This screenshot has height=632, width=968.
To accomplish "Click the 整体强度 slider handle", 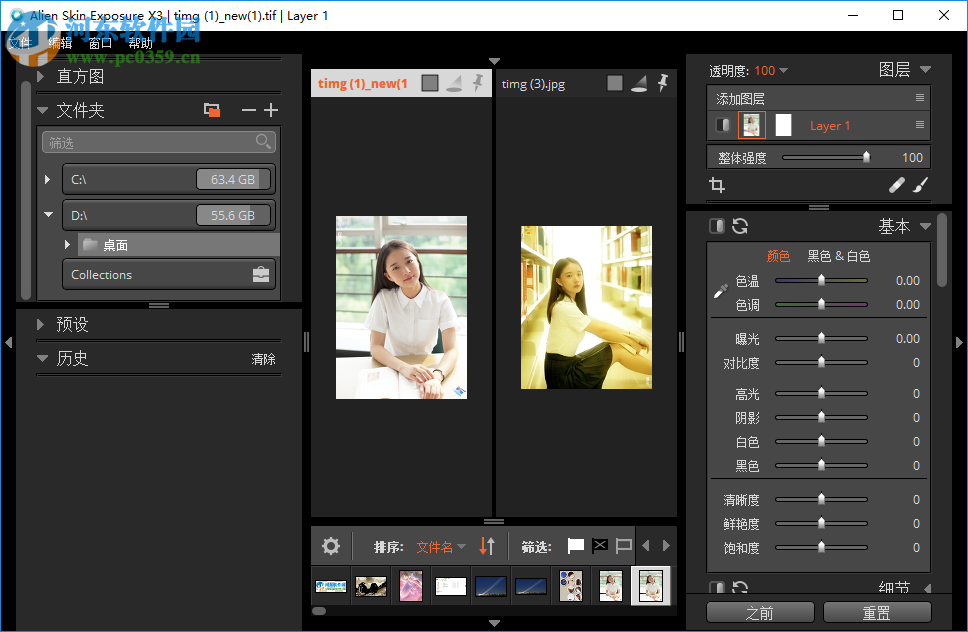I will [x=866, y=157].
